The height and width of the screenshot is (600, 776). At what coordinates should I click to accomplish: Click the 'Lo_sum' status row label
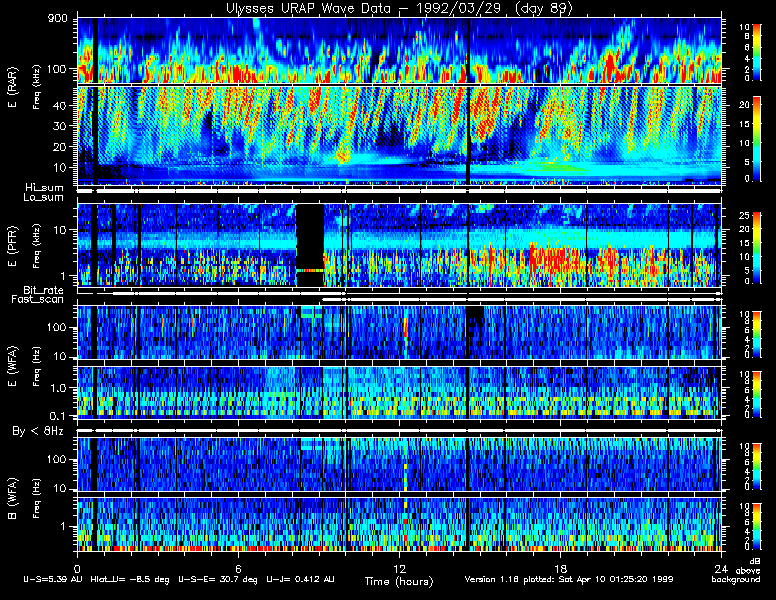tap(44, 198)
